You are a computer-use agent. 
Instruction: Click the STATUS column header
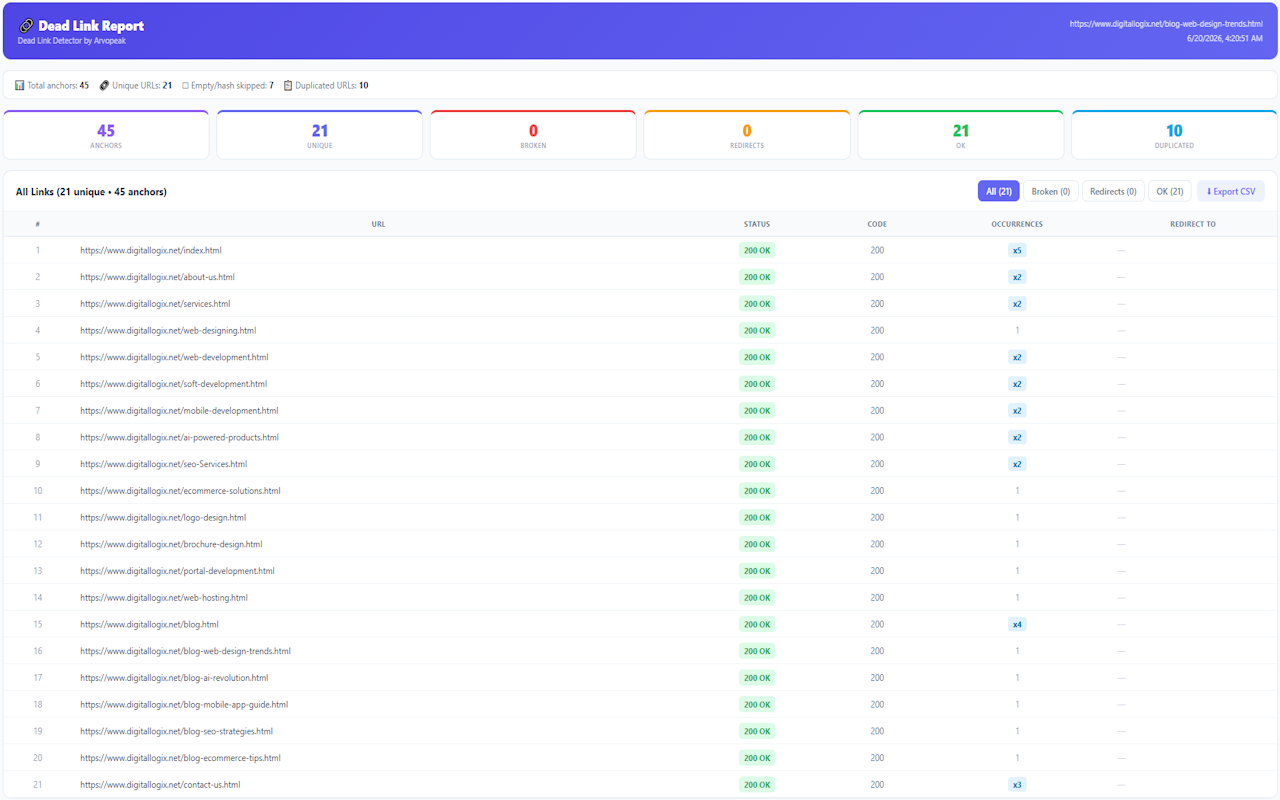[x=757, y=224]
